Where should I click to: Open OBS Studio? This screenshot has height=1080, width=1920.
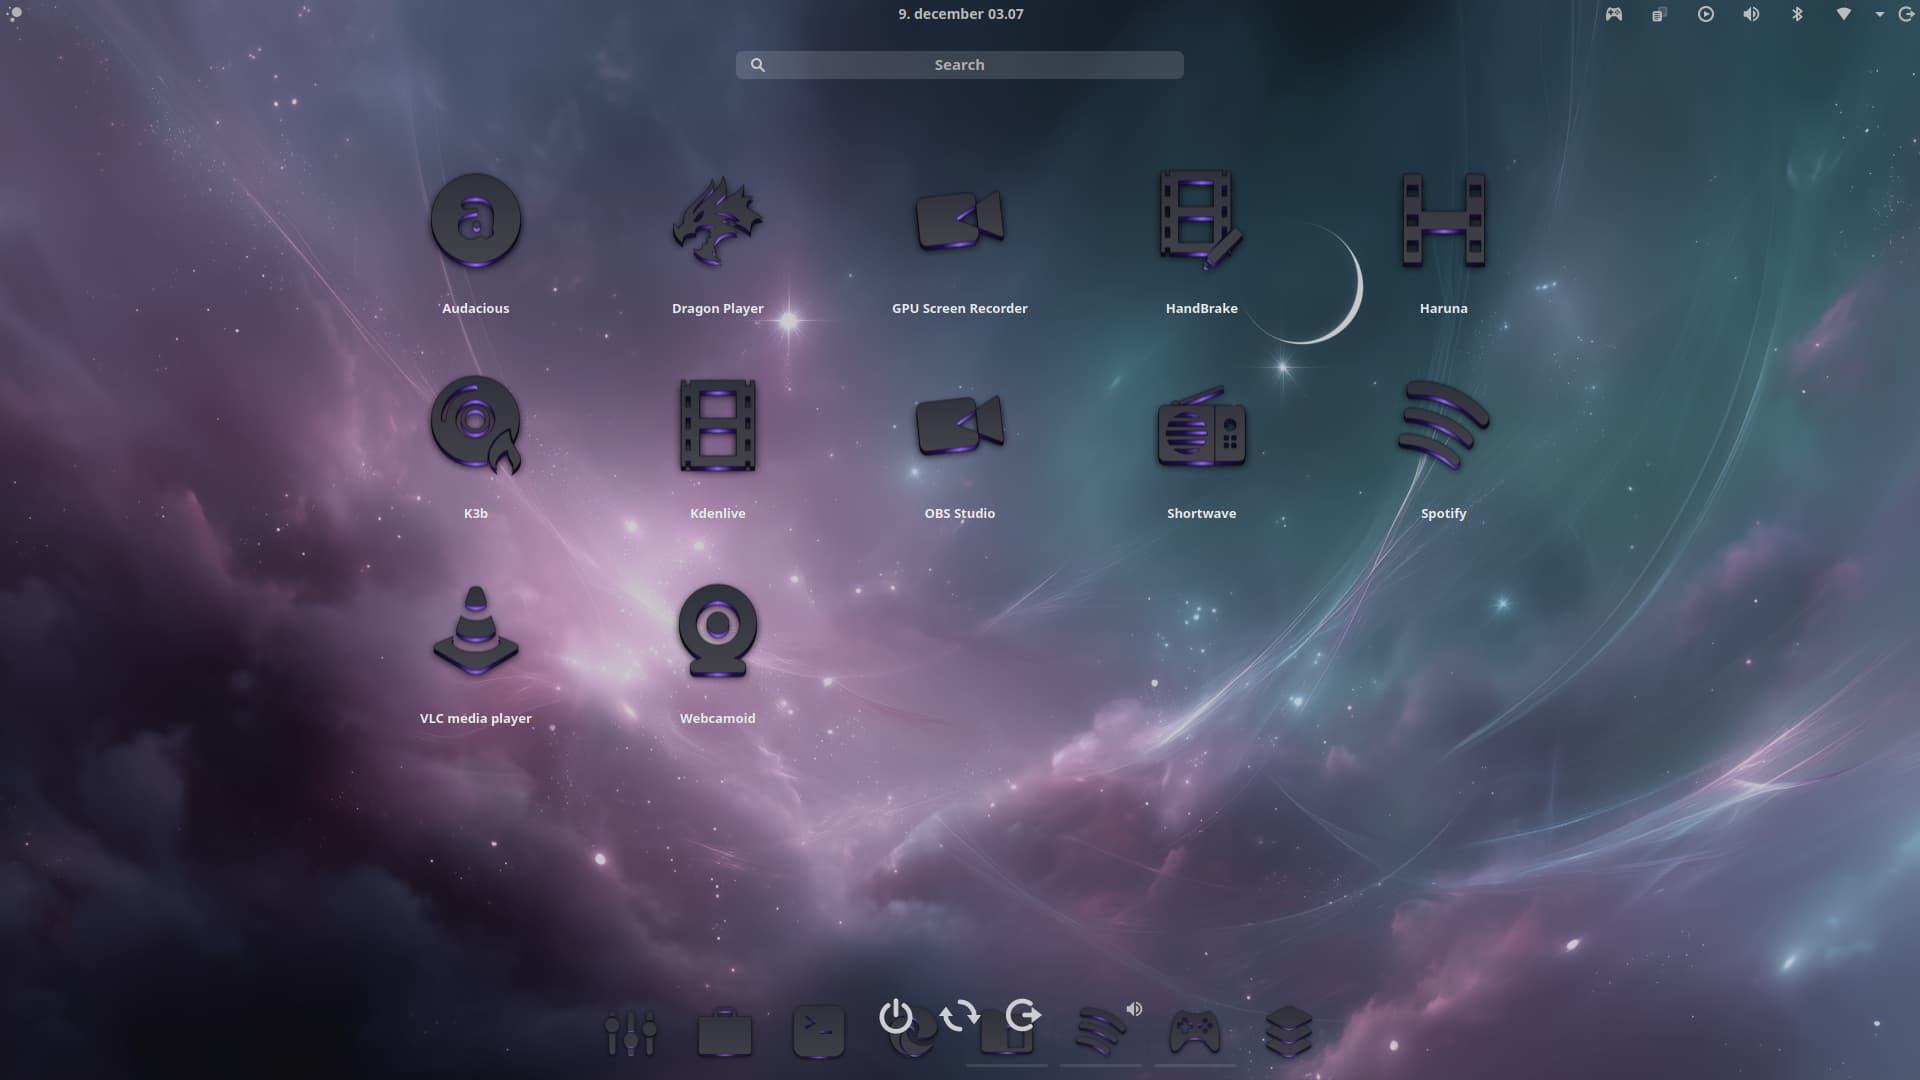pos(959,427)
